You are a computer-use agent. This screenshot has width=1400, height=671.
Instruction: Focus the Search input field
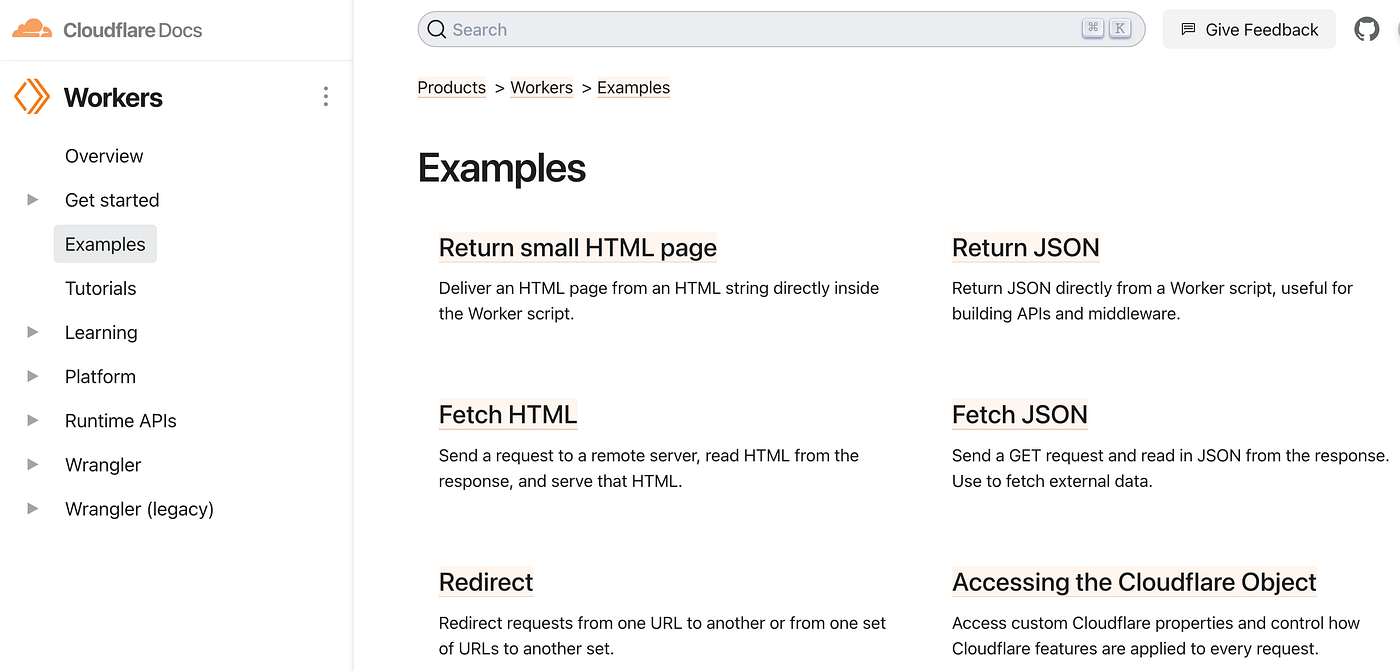(760, 30)
